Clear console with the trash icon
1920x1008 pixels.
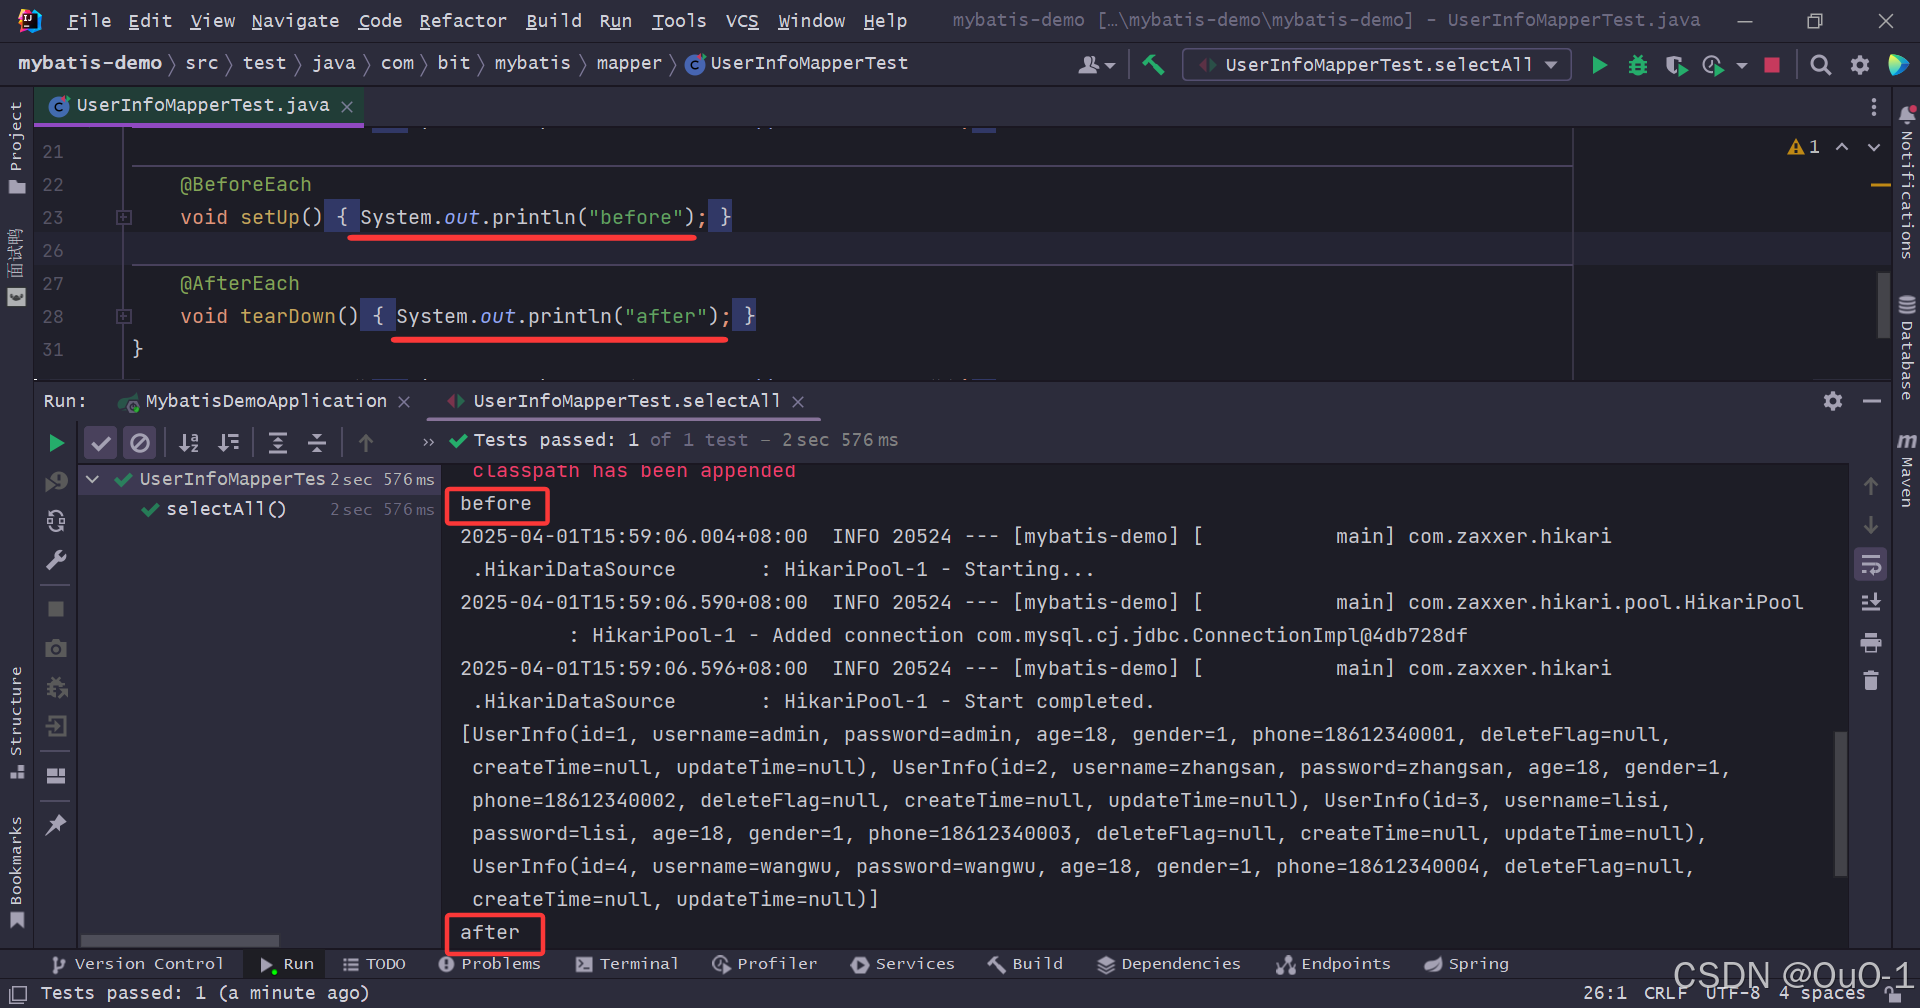click(1871, 681)
